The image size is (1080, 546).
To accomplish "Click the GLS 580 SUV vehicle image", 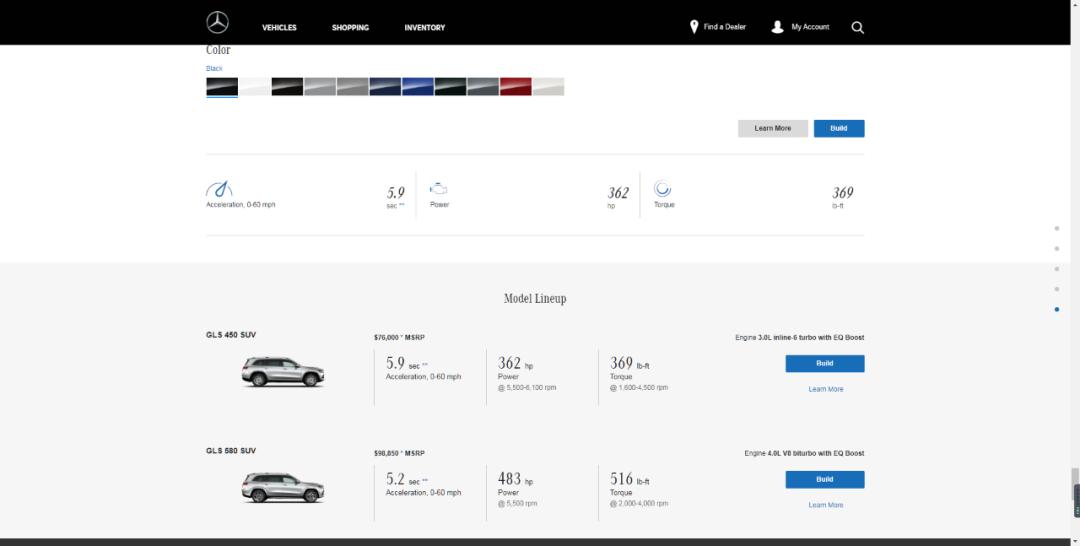I will click(x=283, y=488).
